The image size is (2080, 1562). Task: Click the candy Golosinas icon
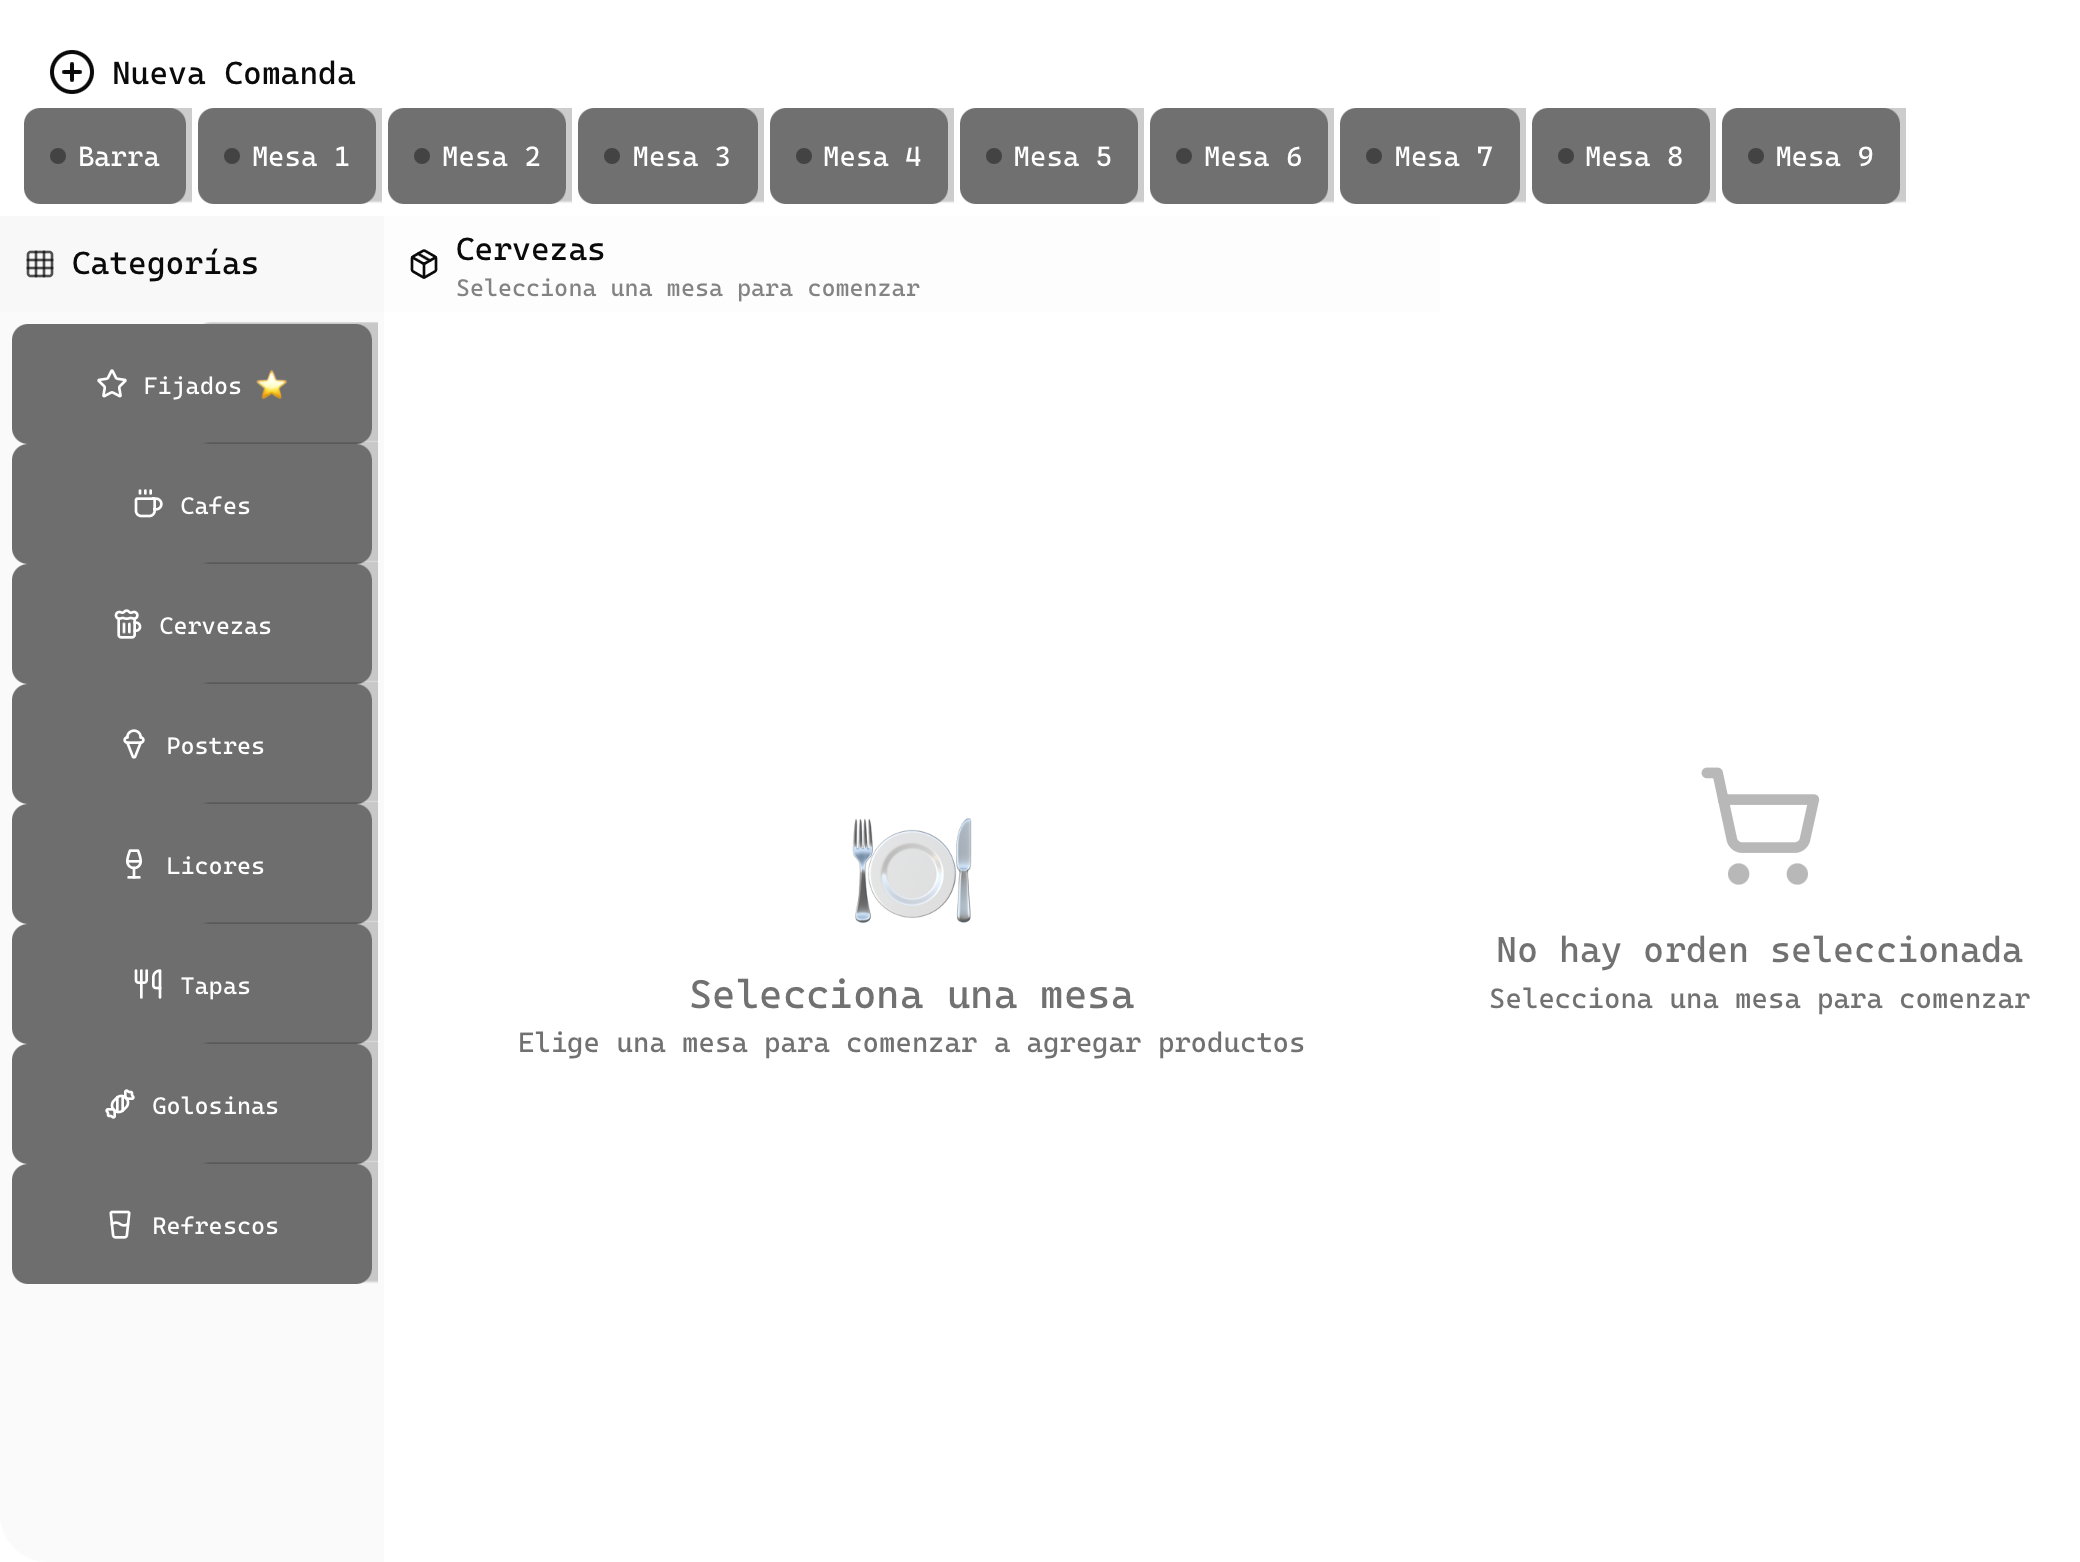point(120,1104)
